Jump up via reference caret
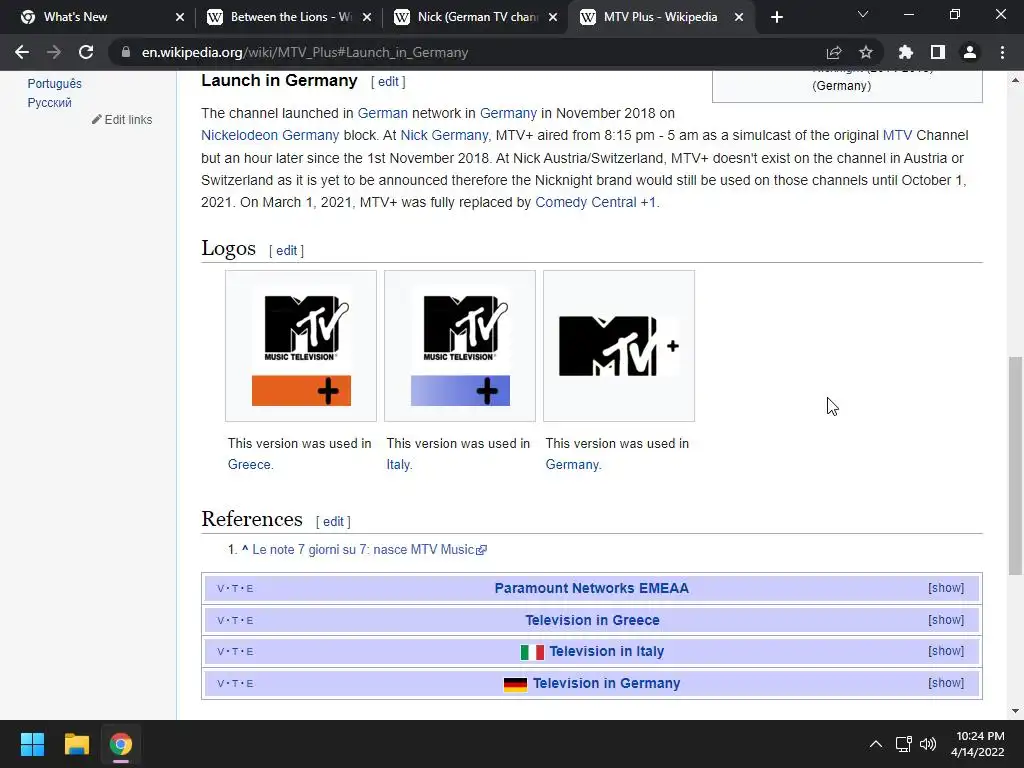 point(245,549)
